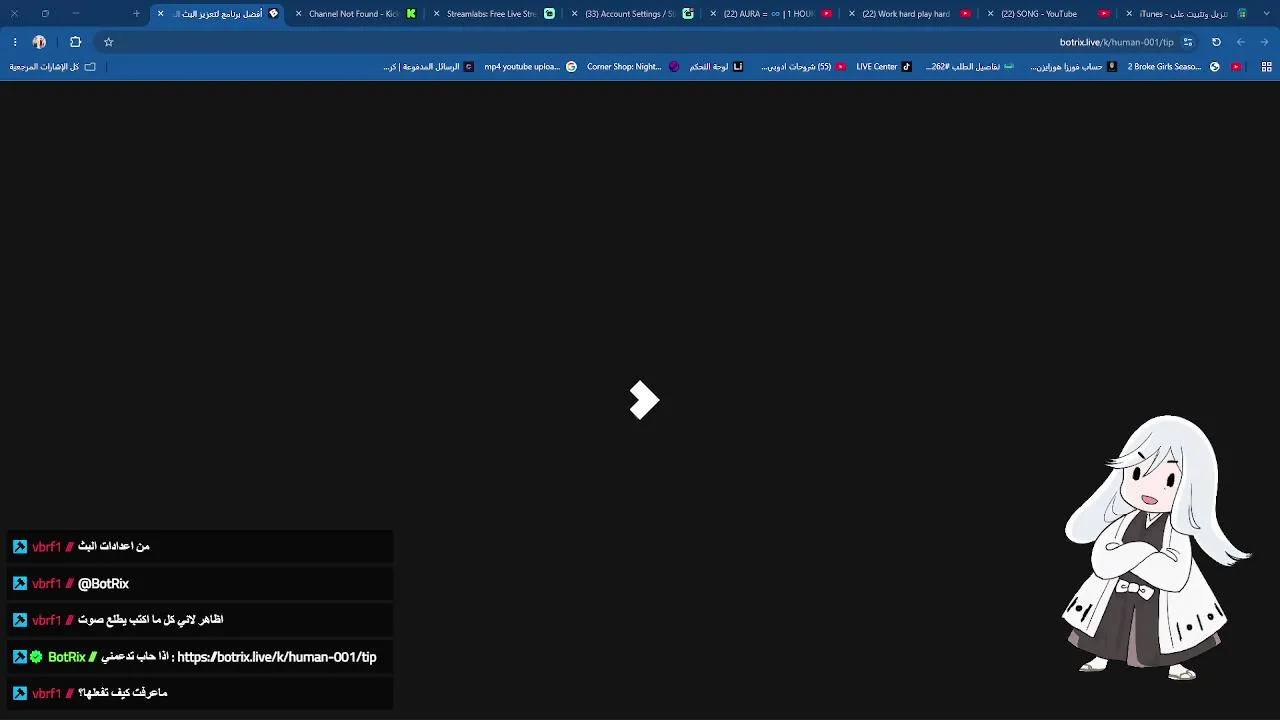Open a new tab with the plus button
This screenshot has width=1280, height=720.
[136, 14]
